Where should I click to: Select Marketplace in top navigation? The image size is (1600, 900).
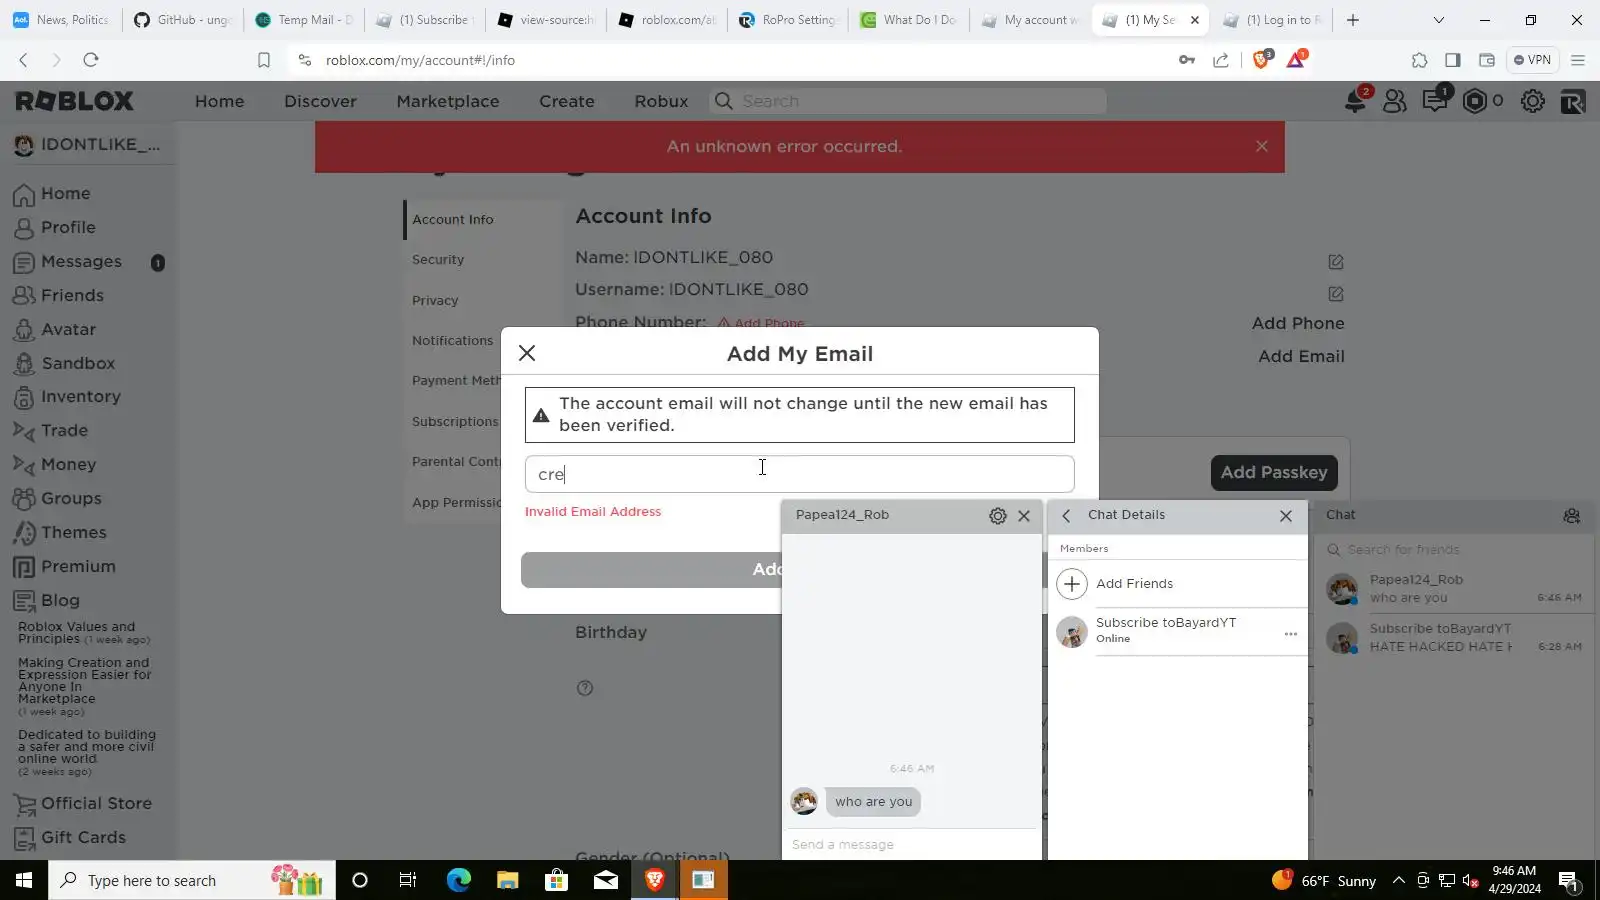448,101
